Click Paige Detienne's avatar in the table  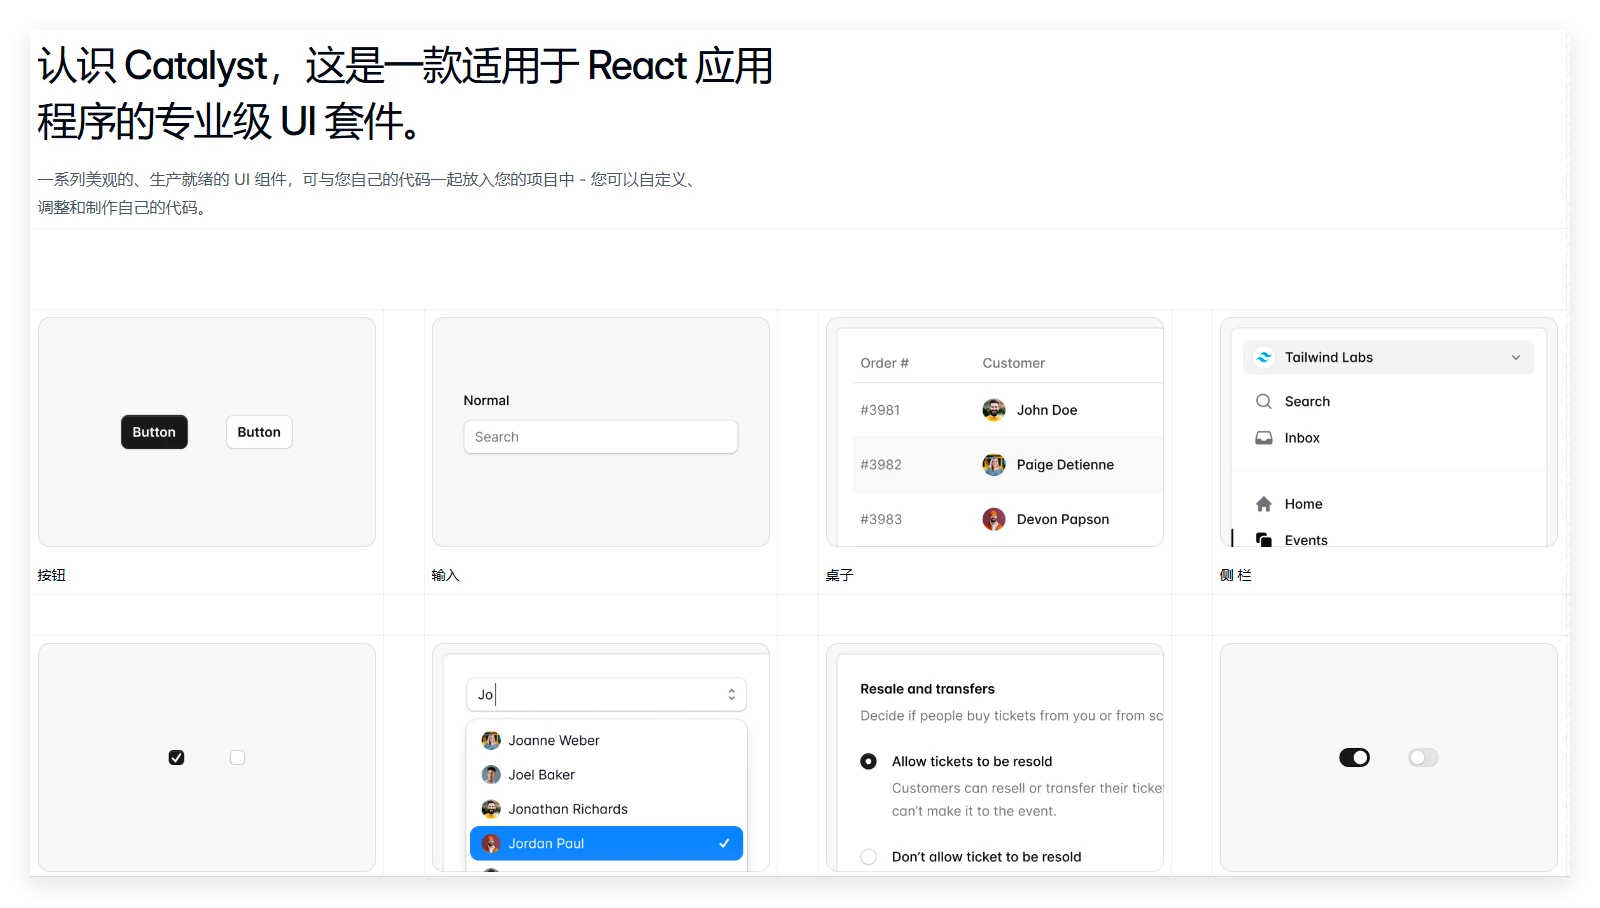[993, 464]
